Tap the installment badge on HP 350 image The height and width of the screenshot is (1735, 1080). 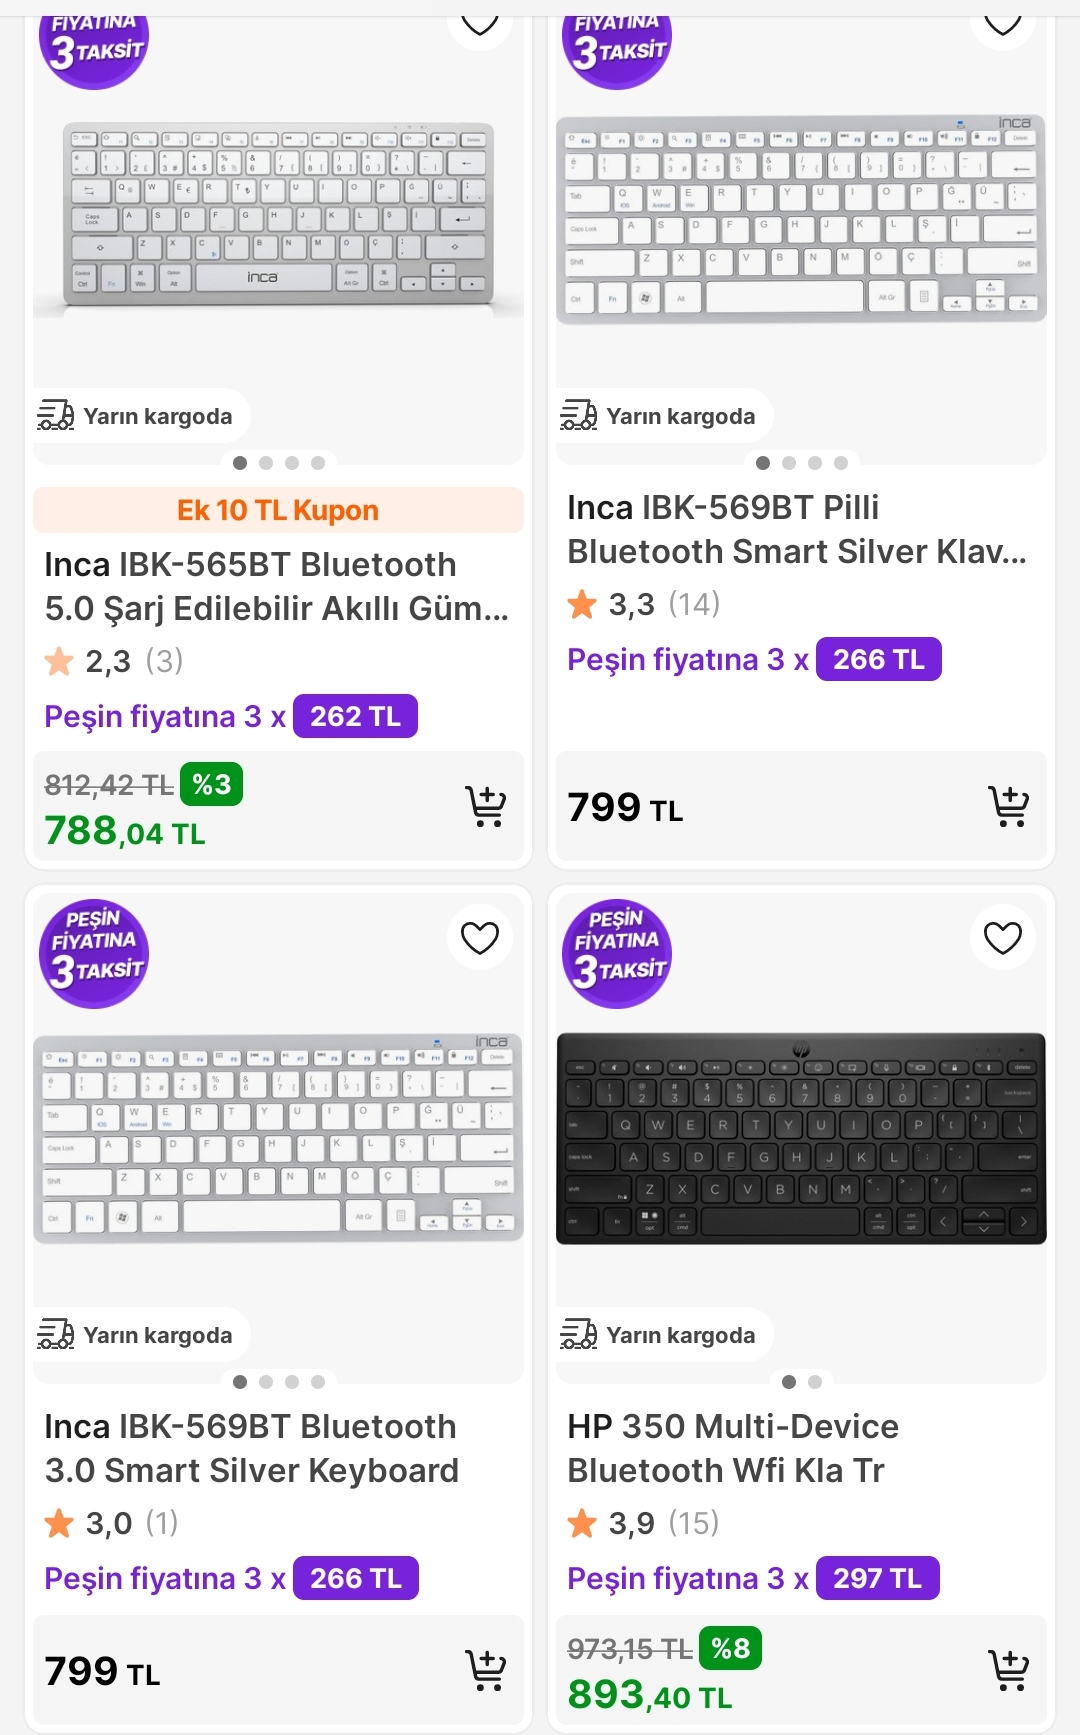617,954
